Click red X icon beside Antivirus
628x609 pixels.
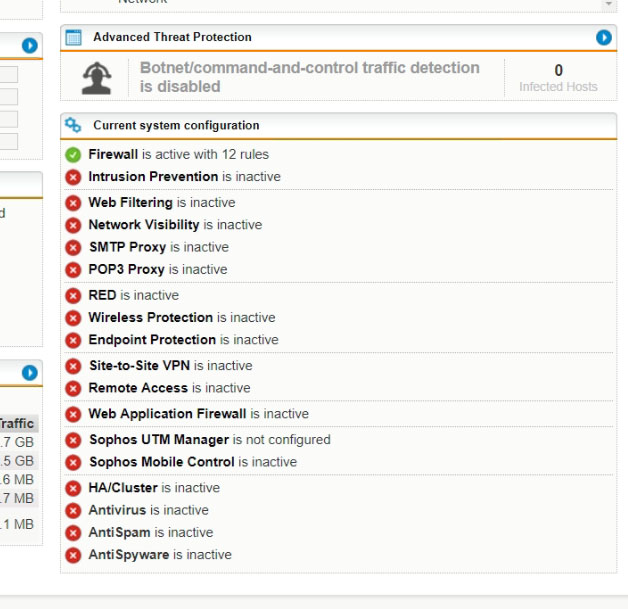[x=73, y=511]
